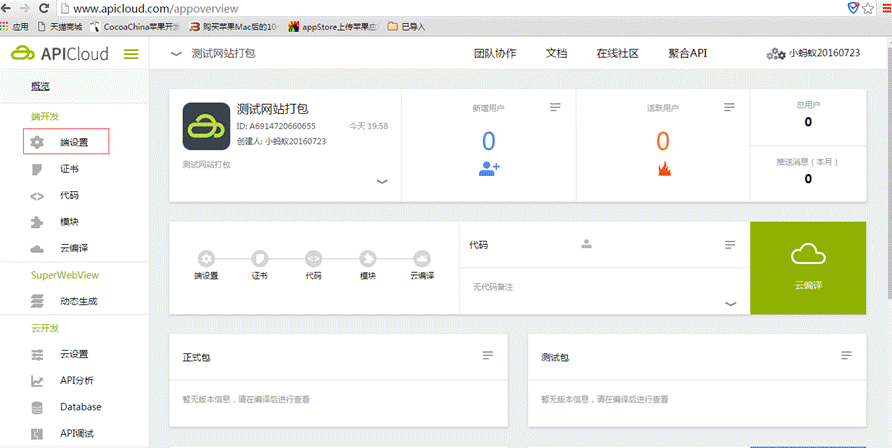Select the 代码 code brackets sidebar icon
Viewport: 892px width, 448px height.
[37, 196]
